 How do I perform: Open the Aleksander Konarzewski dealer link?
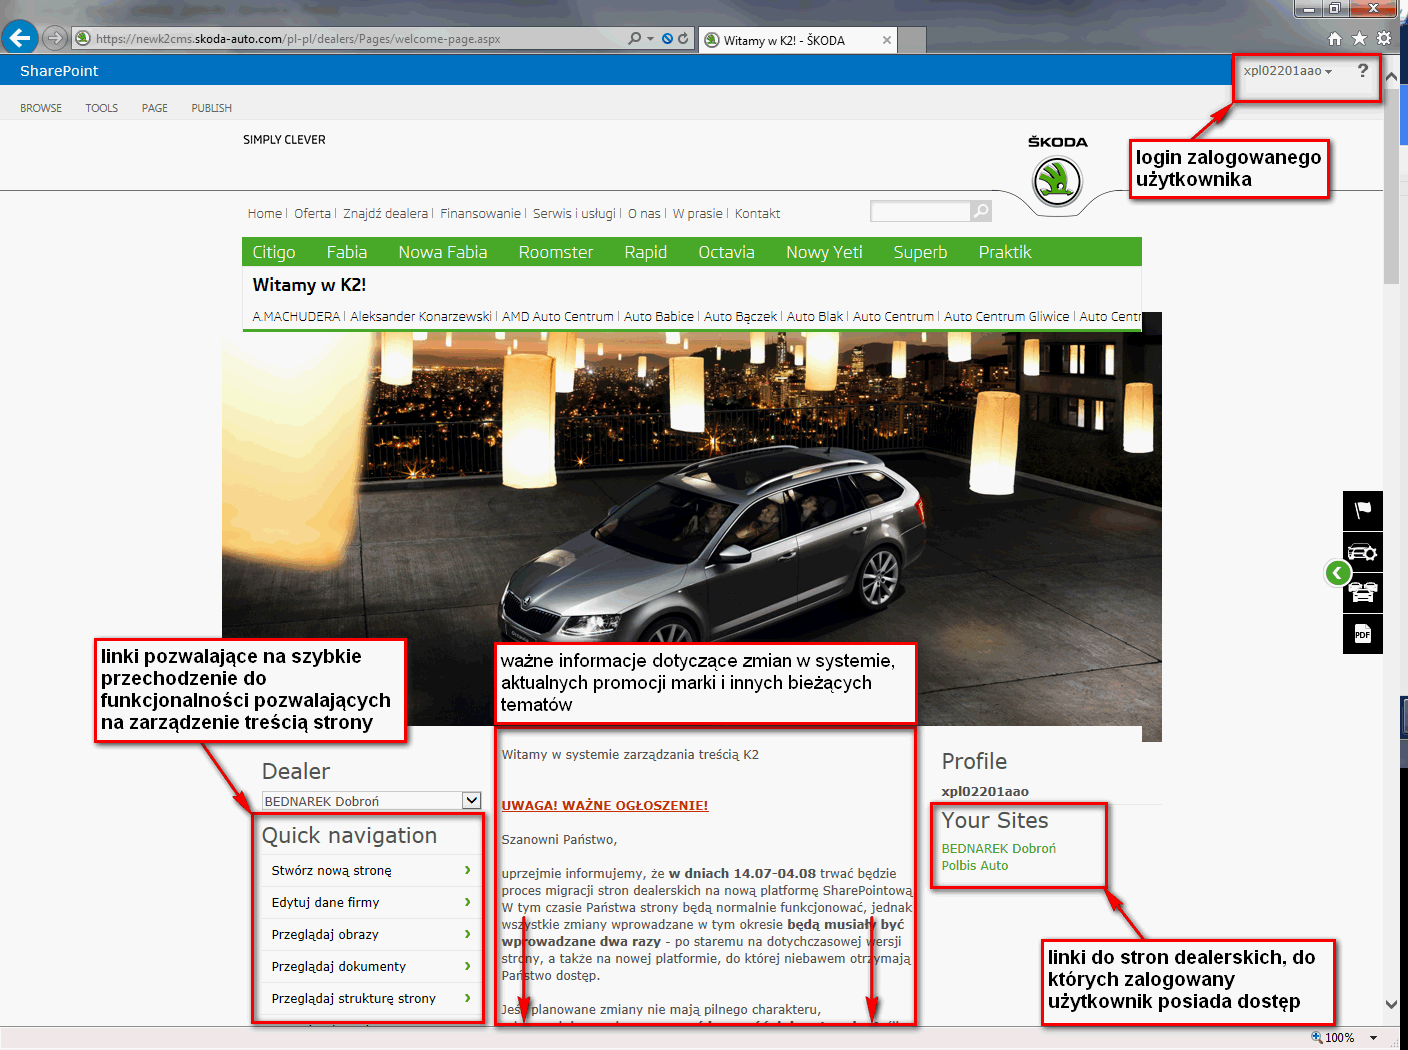tap(421, 316)
